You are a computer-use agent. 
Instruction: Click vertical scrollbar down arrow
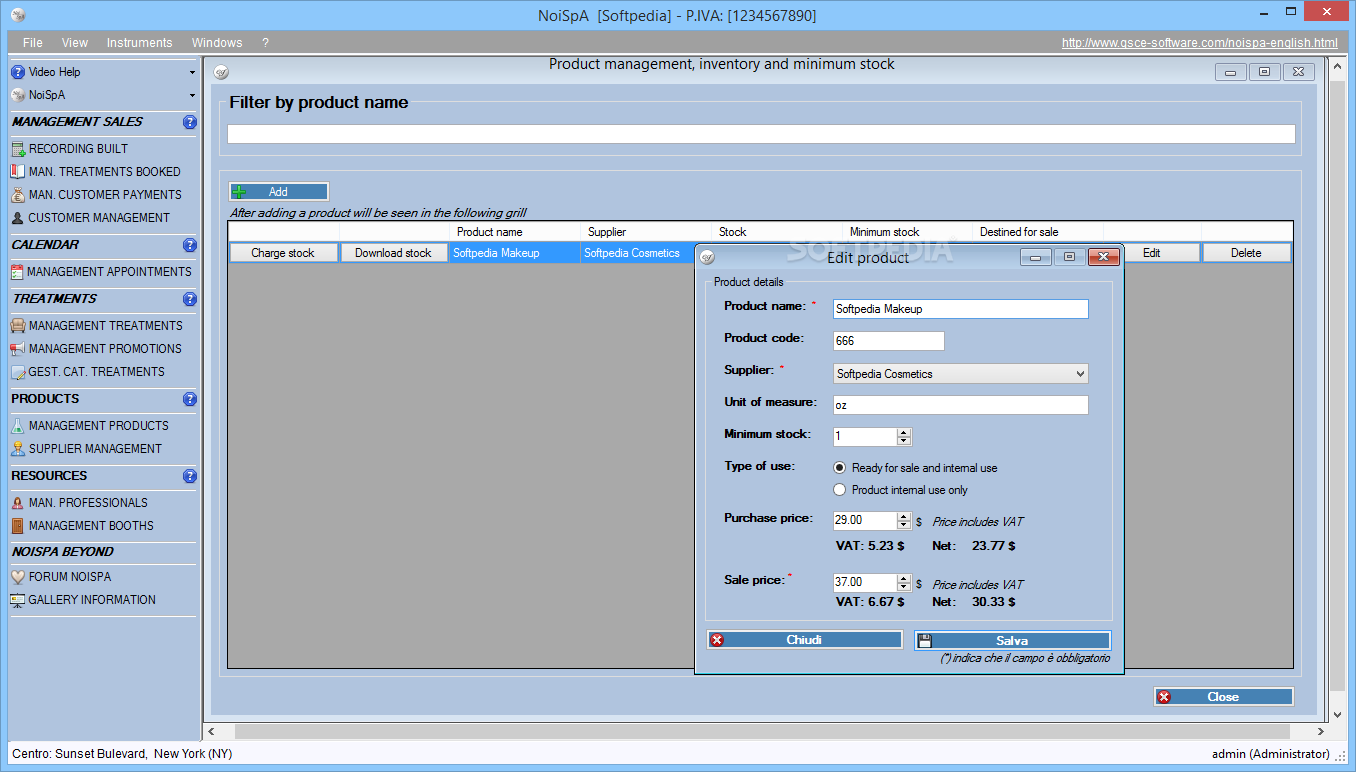[x=1338, y=715]
